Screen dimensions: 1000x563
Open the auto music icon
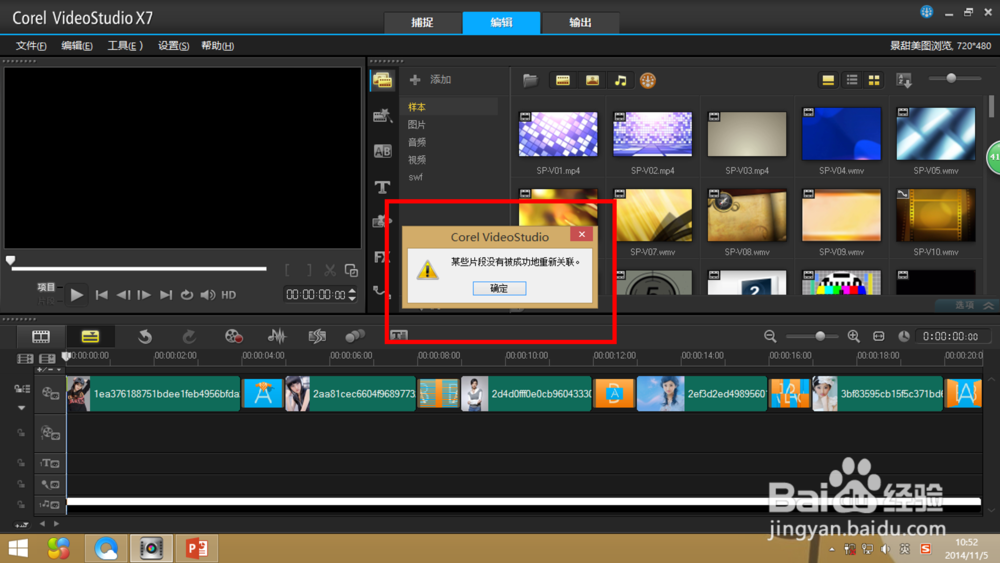click(317, 336)
